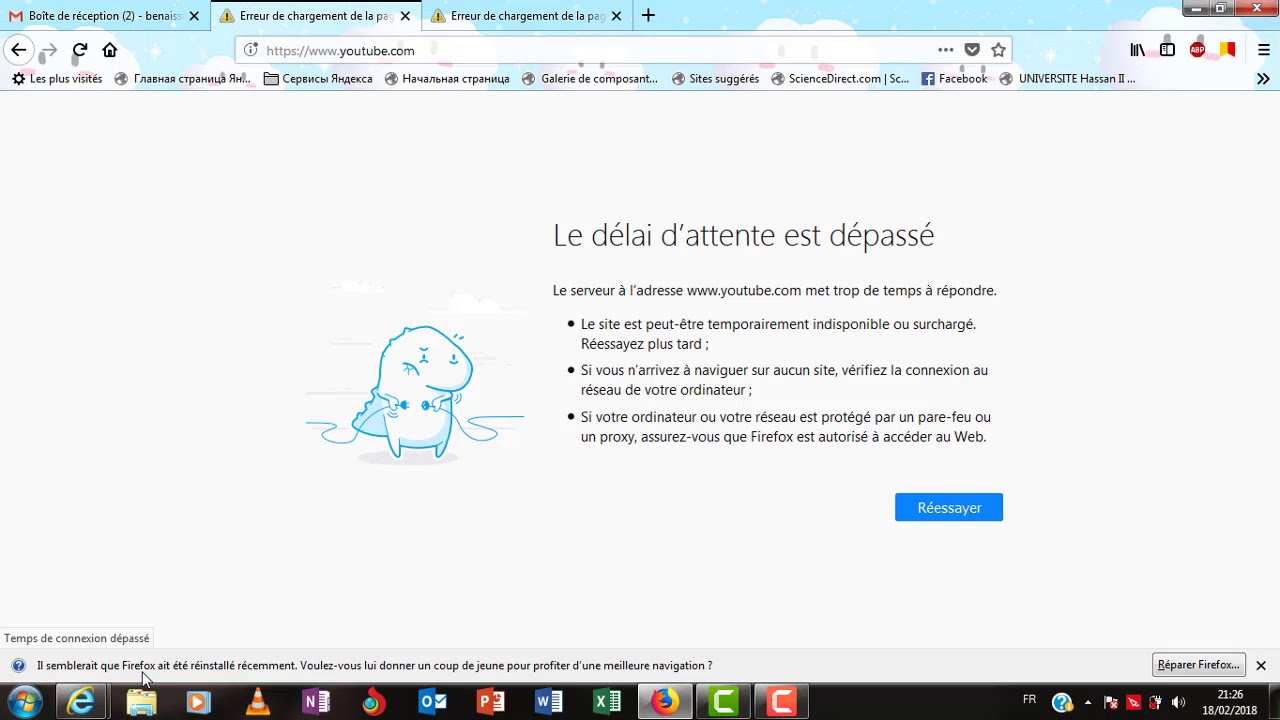Select the second tab Erreur de chargement
Screen dimensions: 1280x720
pyautogui.click(x=316, y=16)
